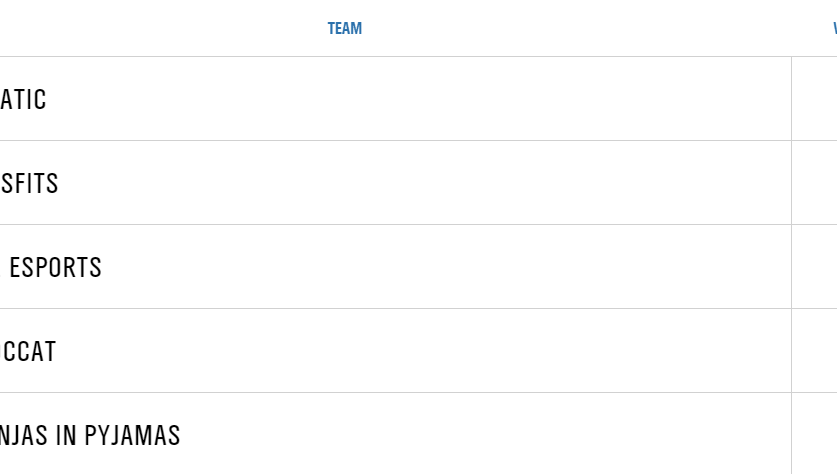837x474 pixels.
Task: Click the header row between TEAM and the next column
Action: click(x=600, y=29)
